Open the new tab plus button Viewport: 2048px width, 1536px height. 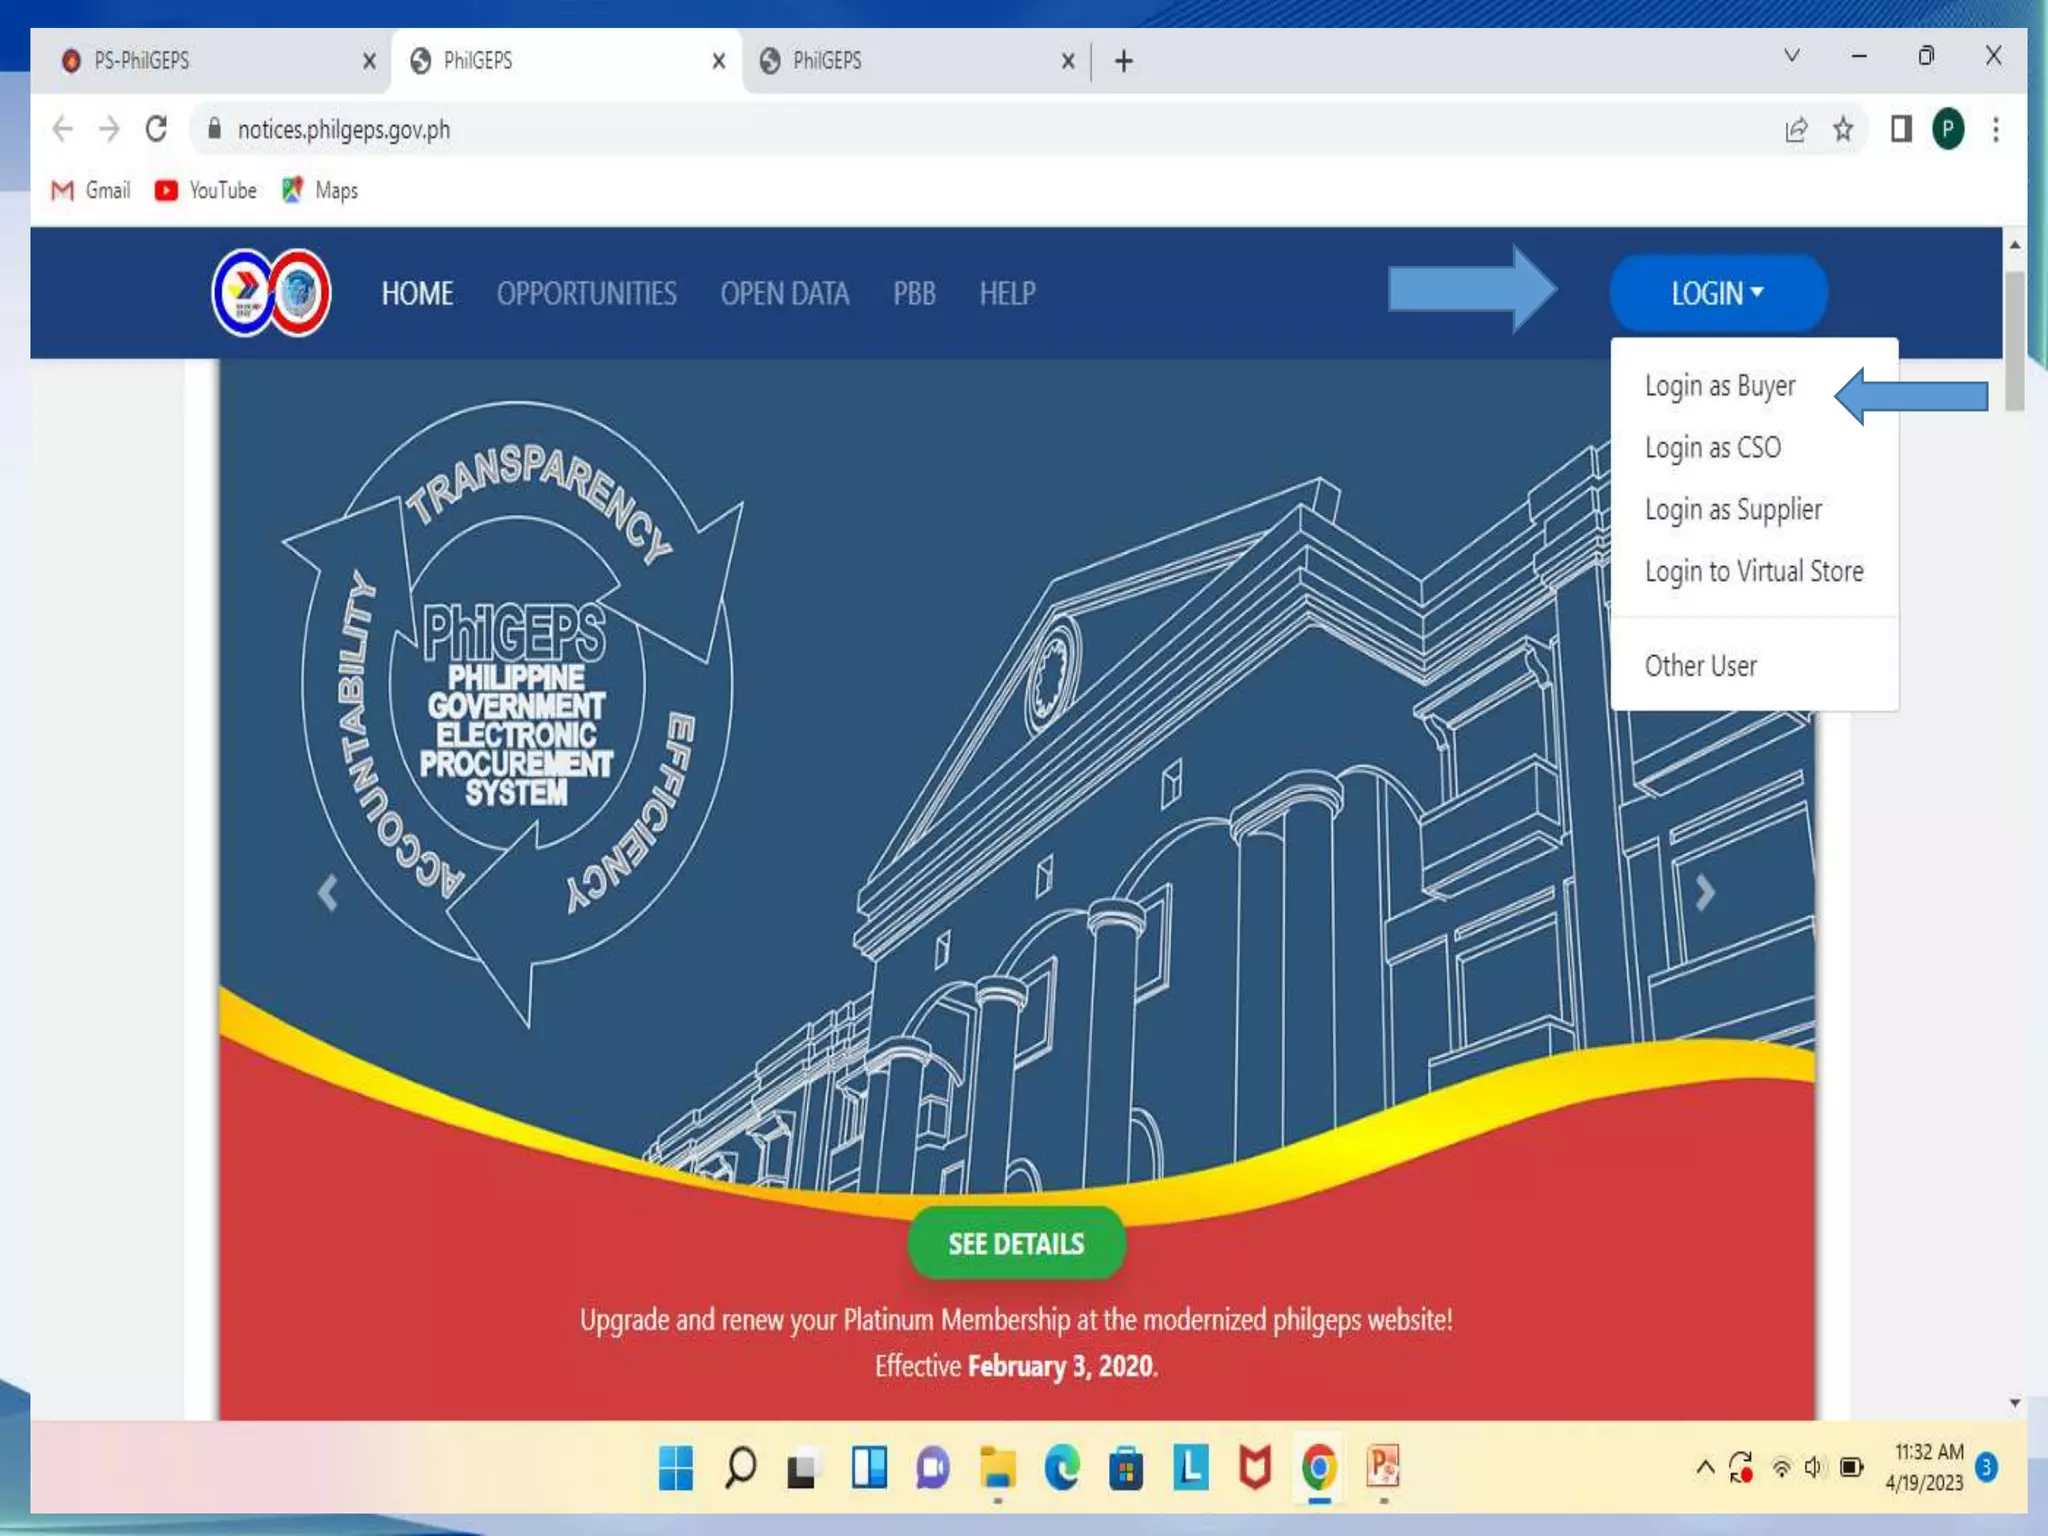(x=1124, y=61)
